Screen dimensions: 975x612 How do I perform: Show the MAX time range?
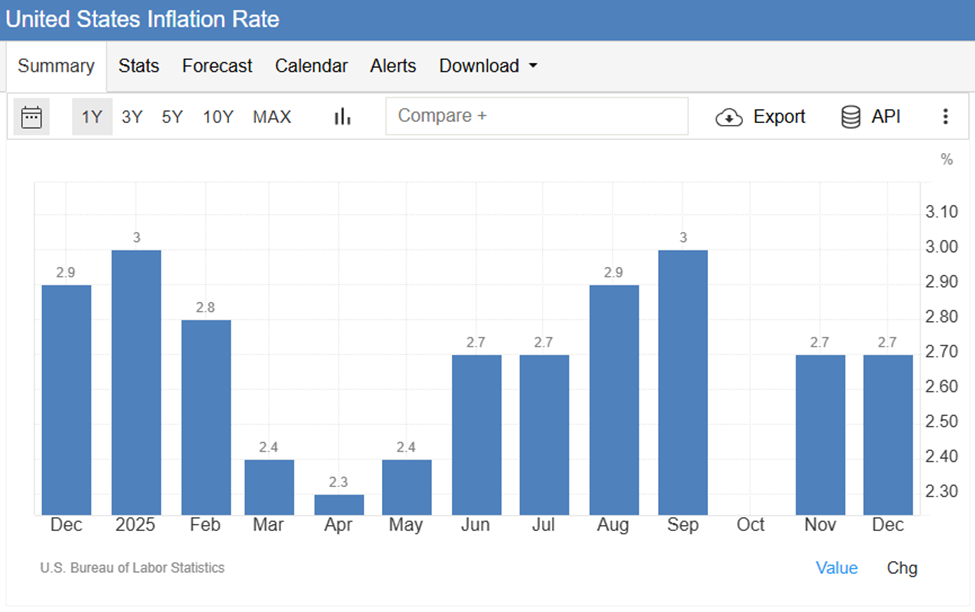click(272, 117)
